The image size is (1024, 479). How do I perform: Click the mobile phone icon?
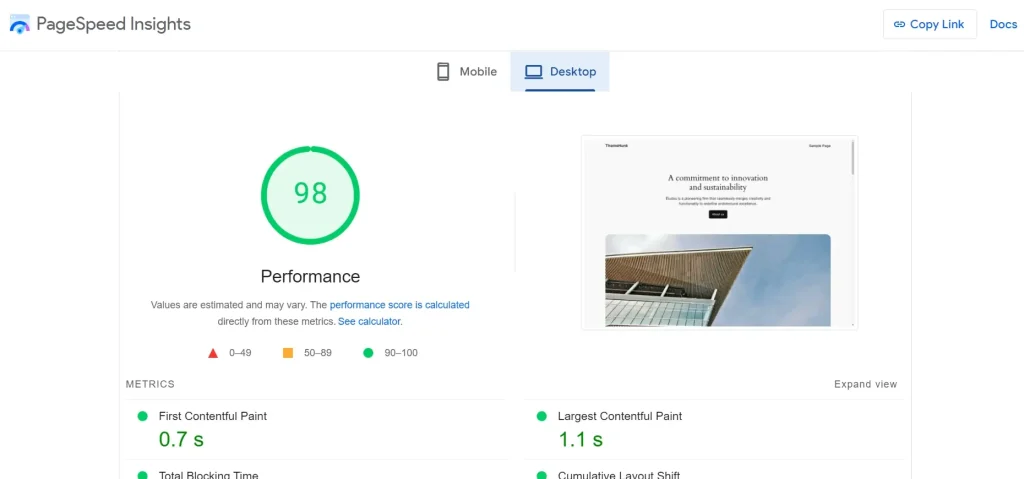(443, 72)
